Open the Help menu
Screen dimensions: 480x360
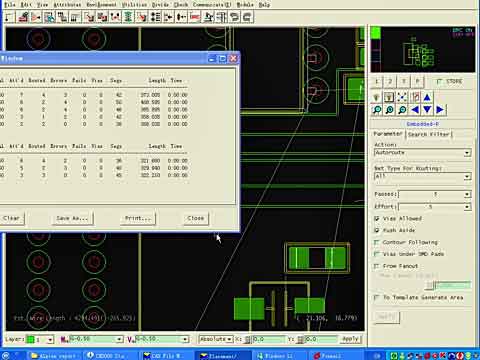264,5
